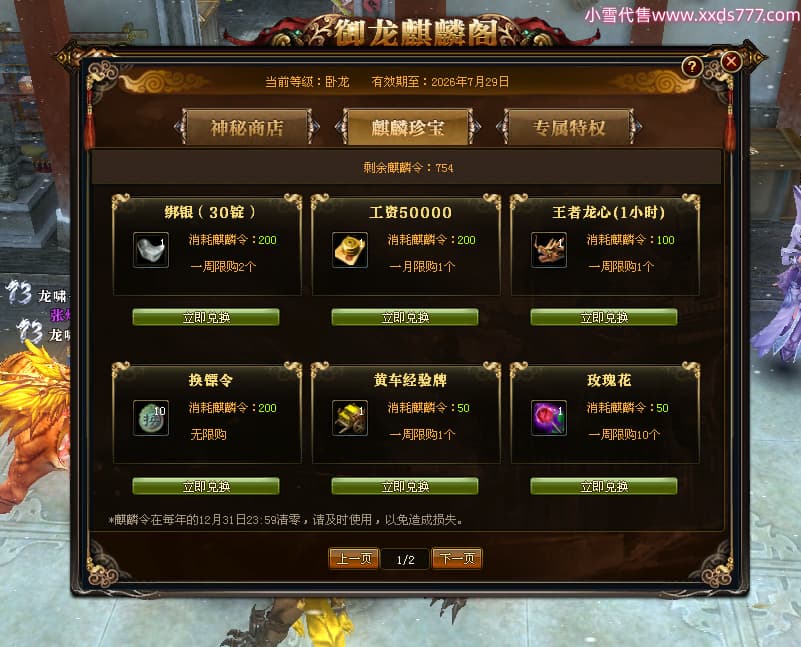Image resolution: width=801 pixels, height=647 pixels.
Task: Redeem 绑银（30锭）with 立即兑换 button
Action: pyautogui.click(x=206, y=317)
